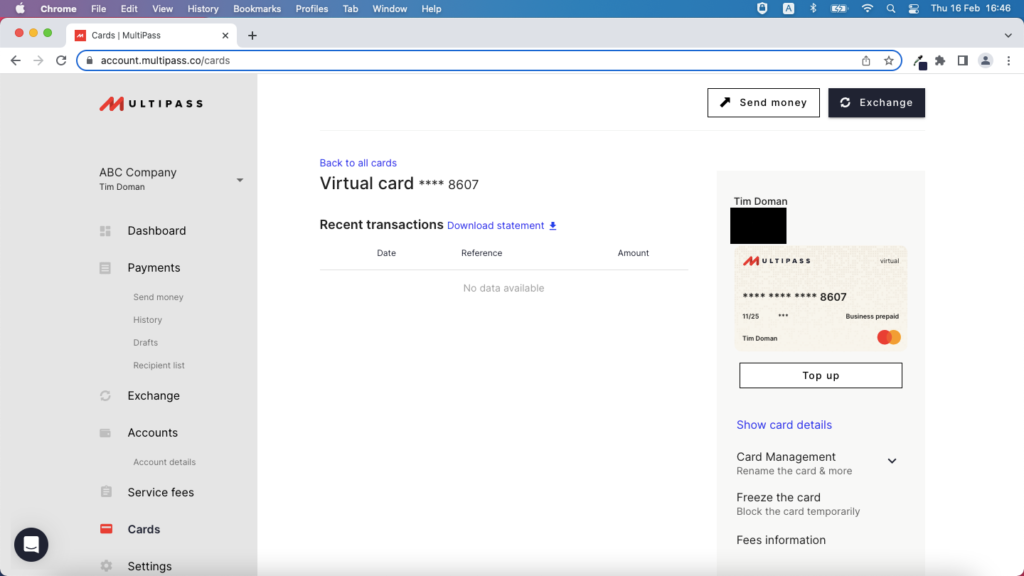
Task: Expand the Card Management section
Action: point(891,461)
